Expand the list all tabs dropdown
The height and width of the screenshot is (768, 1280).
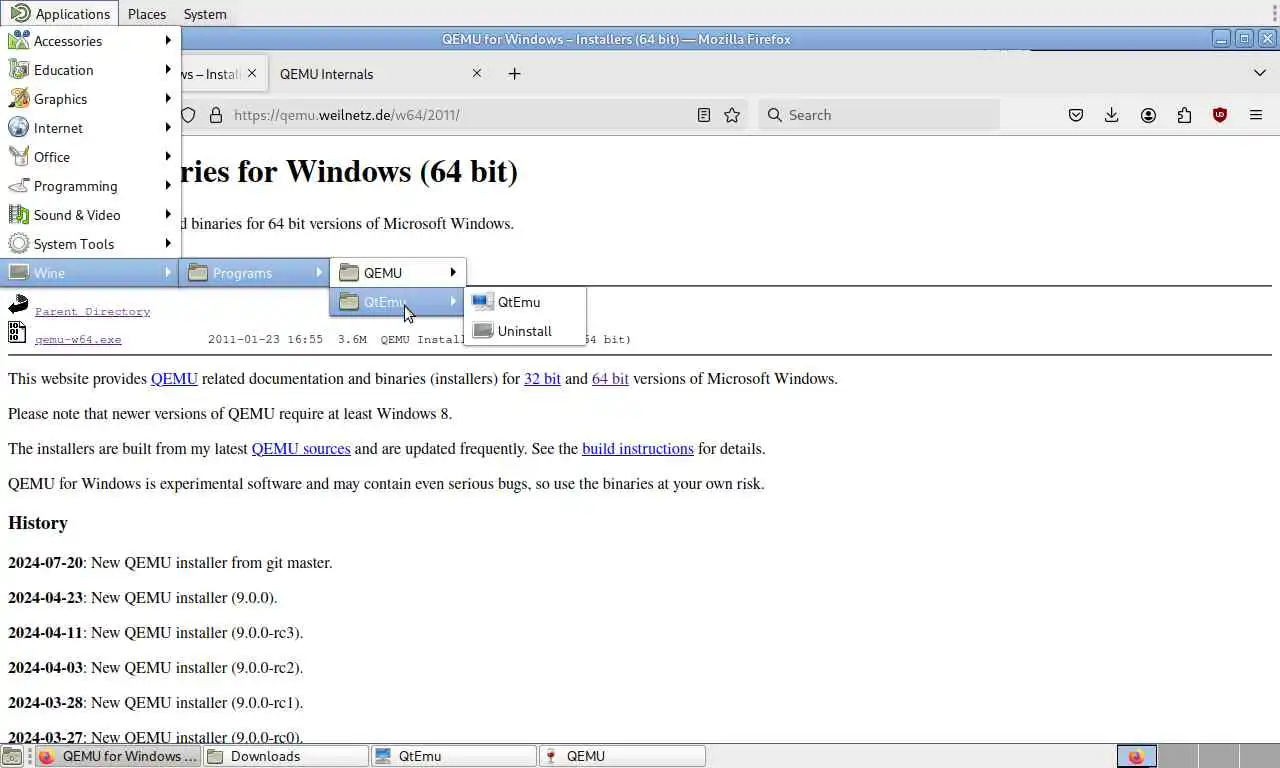(1260, 73)
